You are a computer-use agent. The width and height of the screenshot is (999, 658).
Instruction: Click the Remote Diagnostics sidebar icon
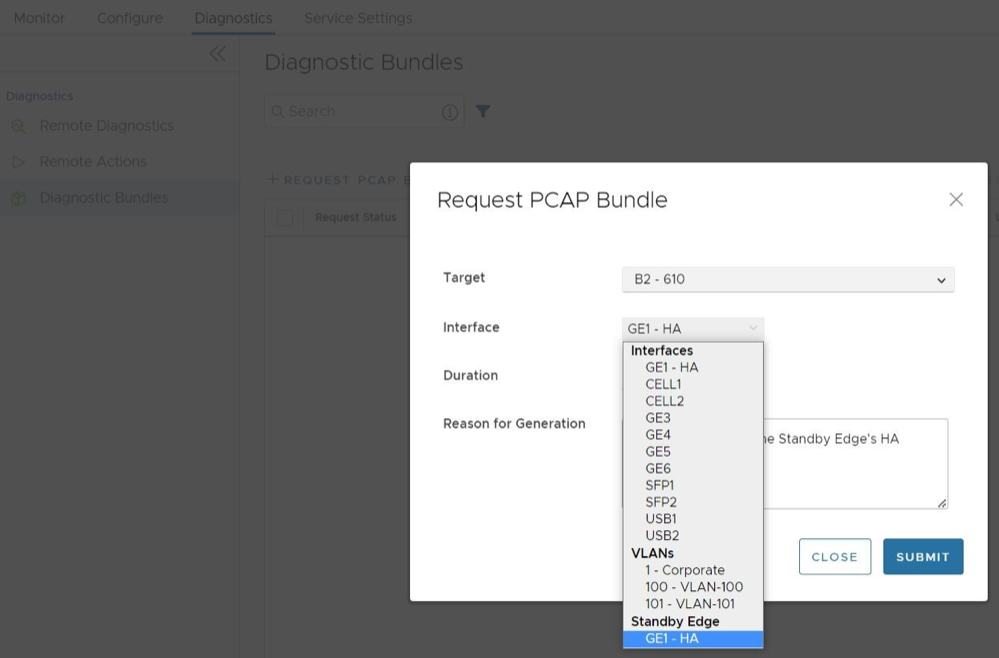[x=19, y=126]
